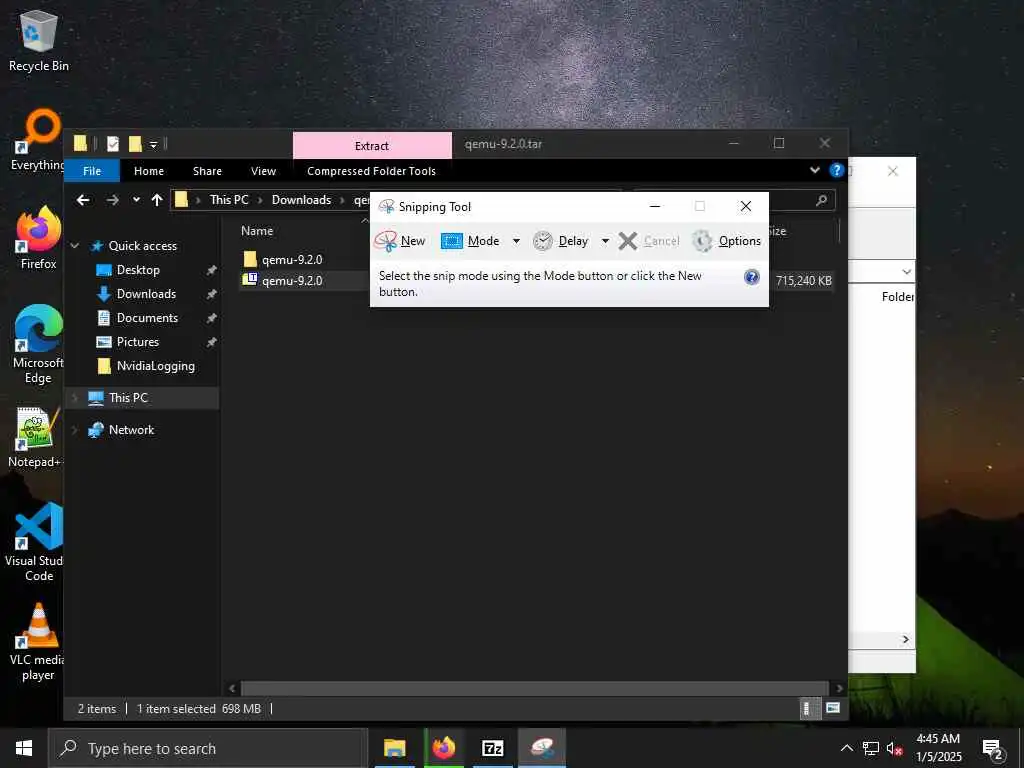Open File Explorer from the taskbar

point(394,748)
